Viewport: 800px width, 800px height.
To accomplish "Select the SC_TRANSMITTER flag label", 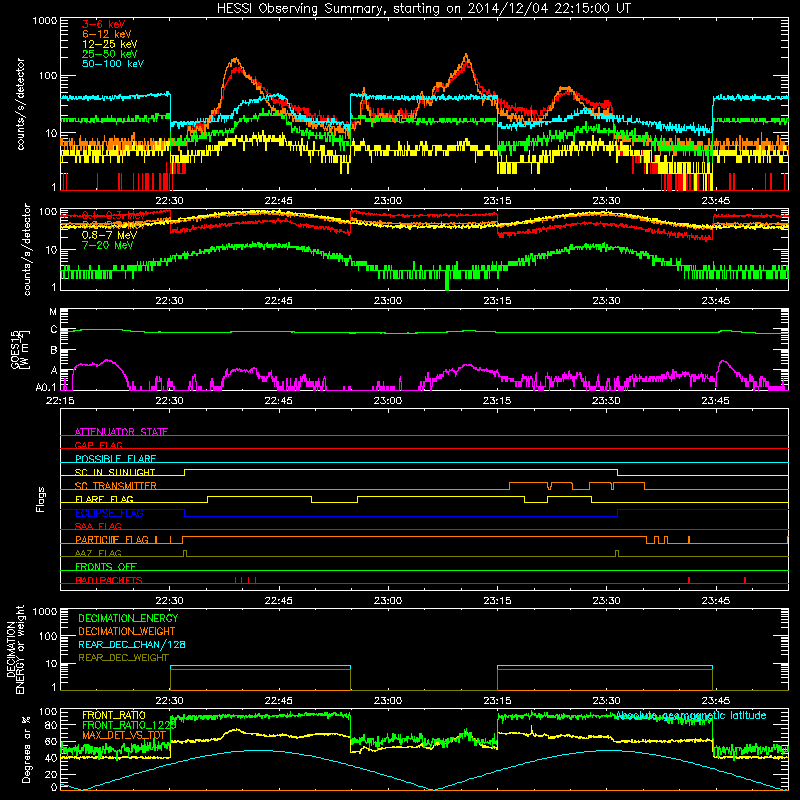I will (116, 486).
